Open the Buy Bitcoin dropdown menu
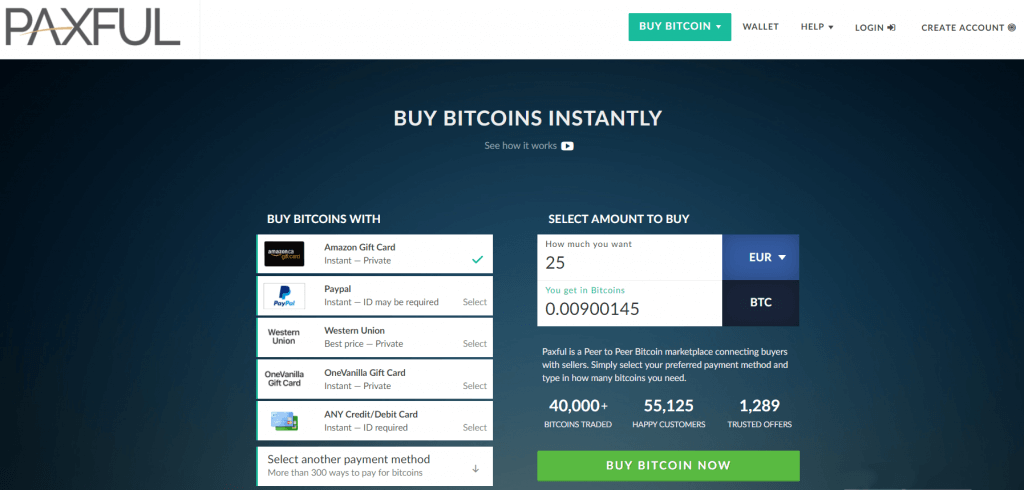 pos(680,27)
